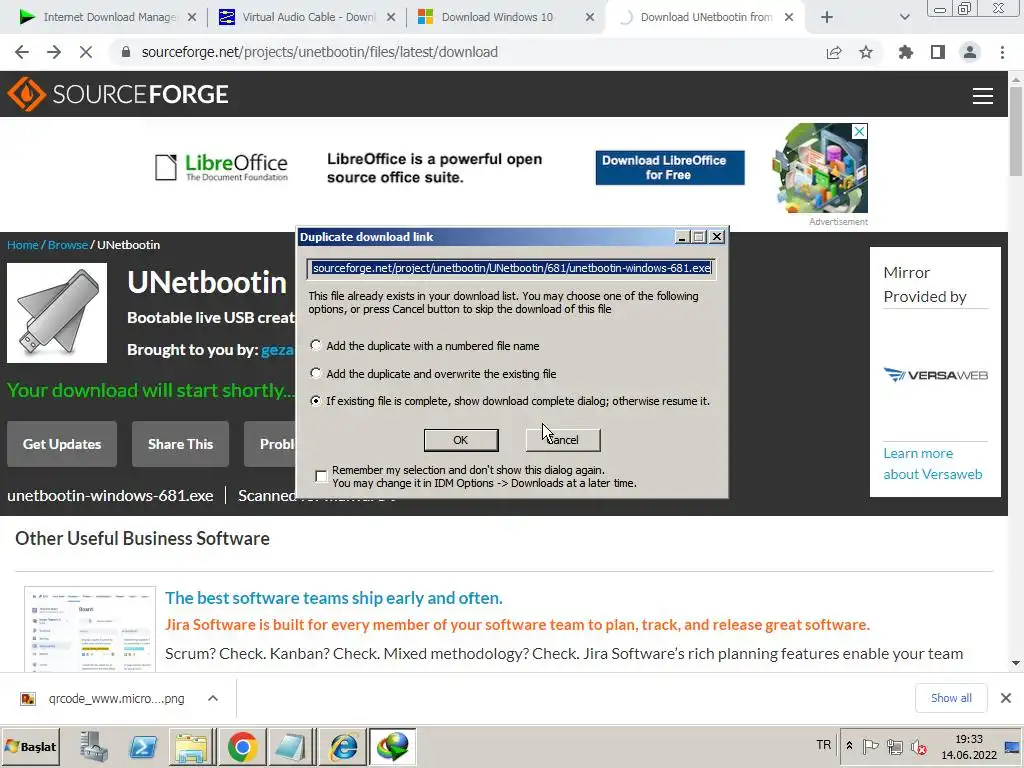This screenshot has width=1024, height=768.
Task: Close the downloads bar
Action: point(1006,698)
